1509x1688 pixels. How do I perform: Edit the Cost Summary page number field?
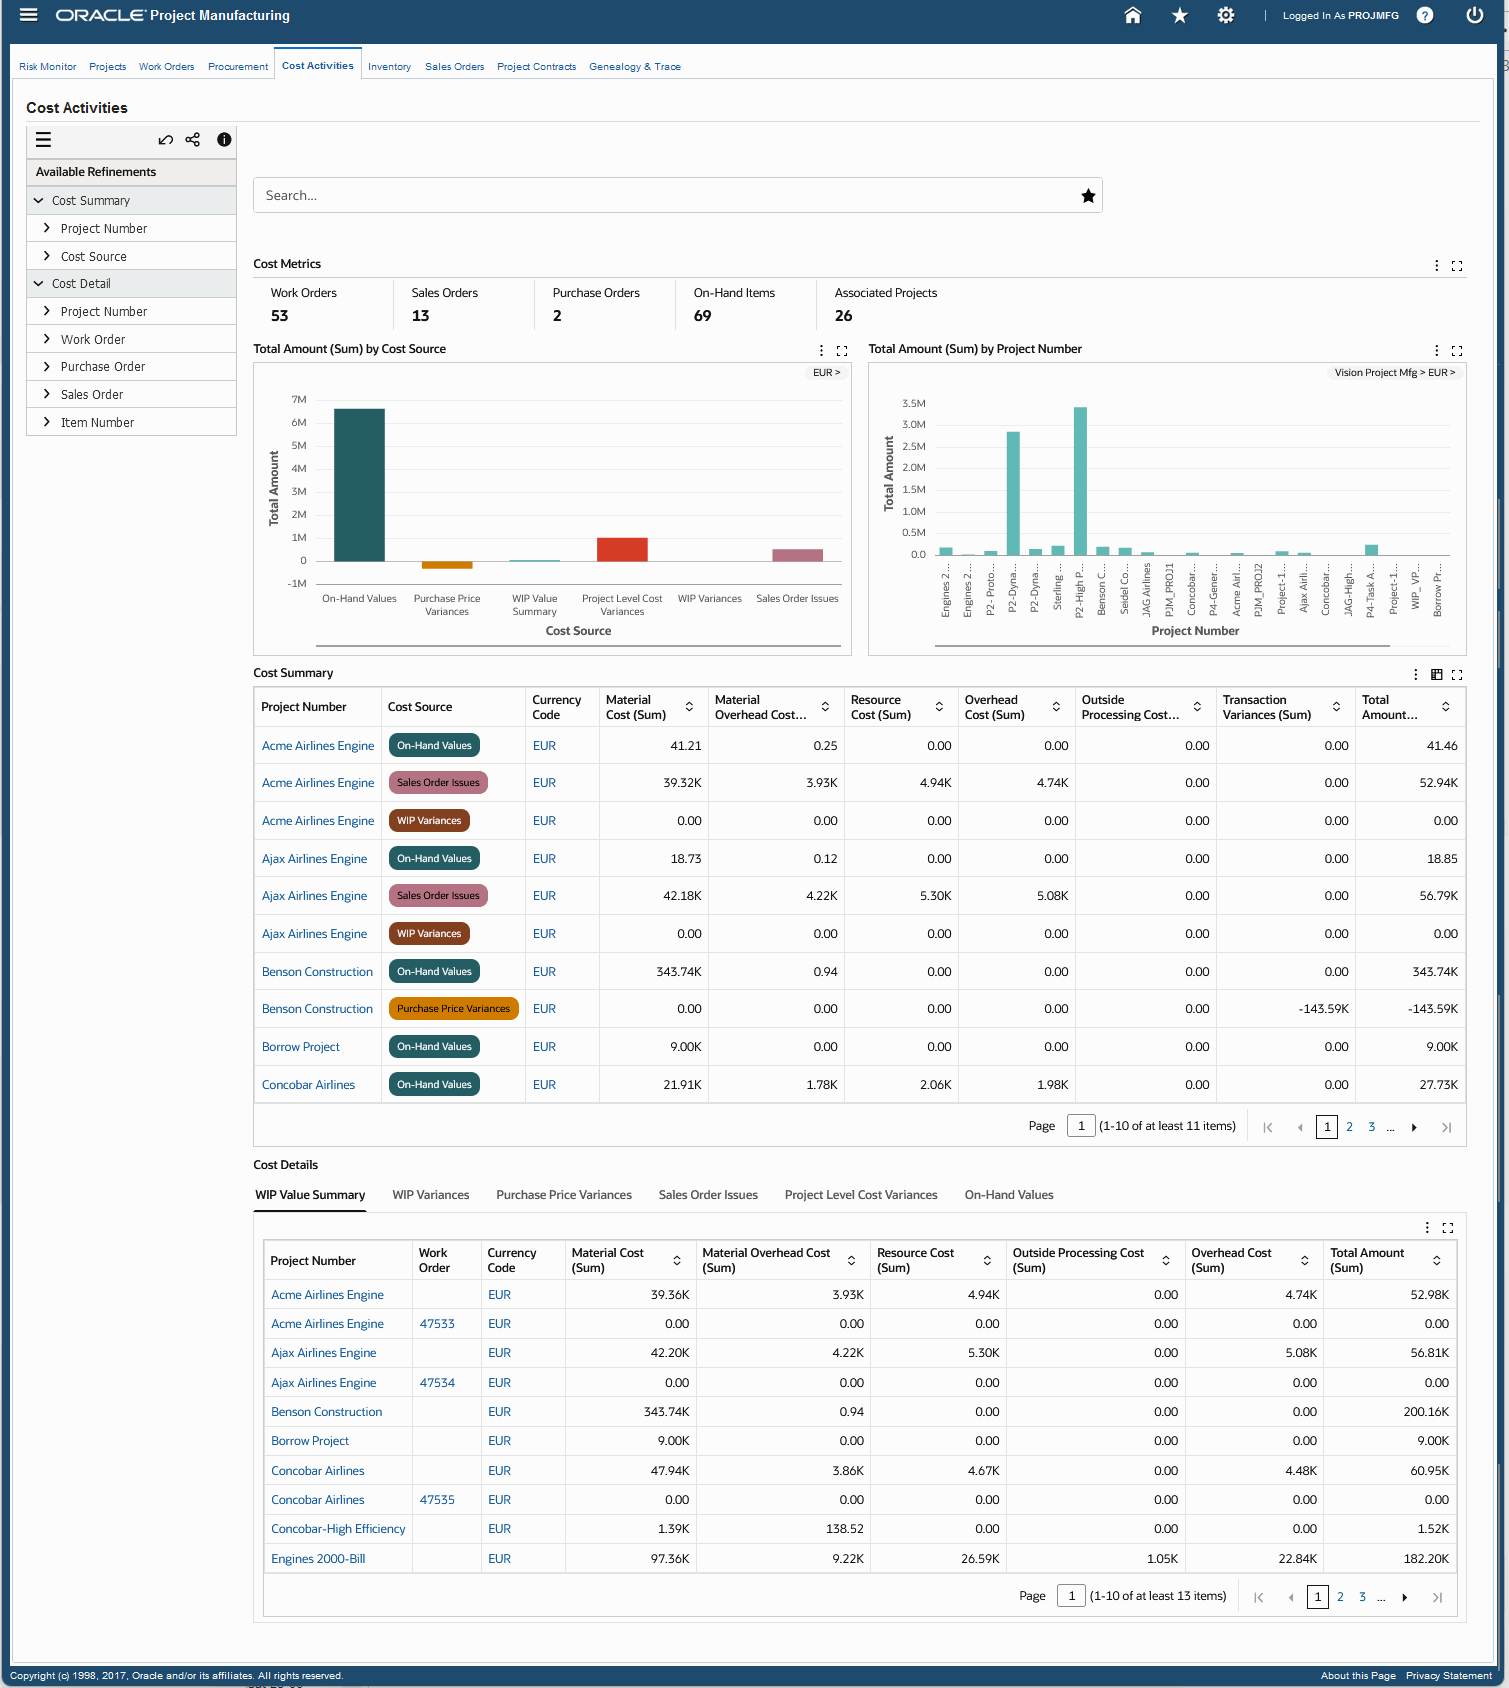(x=1081, y=1126)
